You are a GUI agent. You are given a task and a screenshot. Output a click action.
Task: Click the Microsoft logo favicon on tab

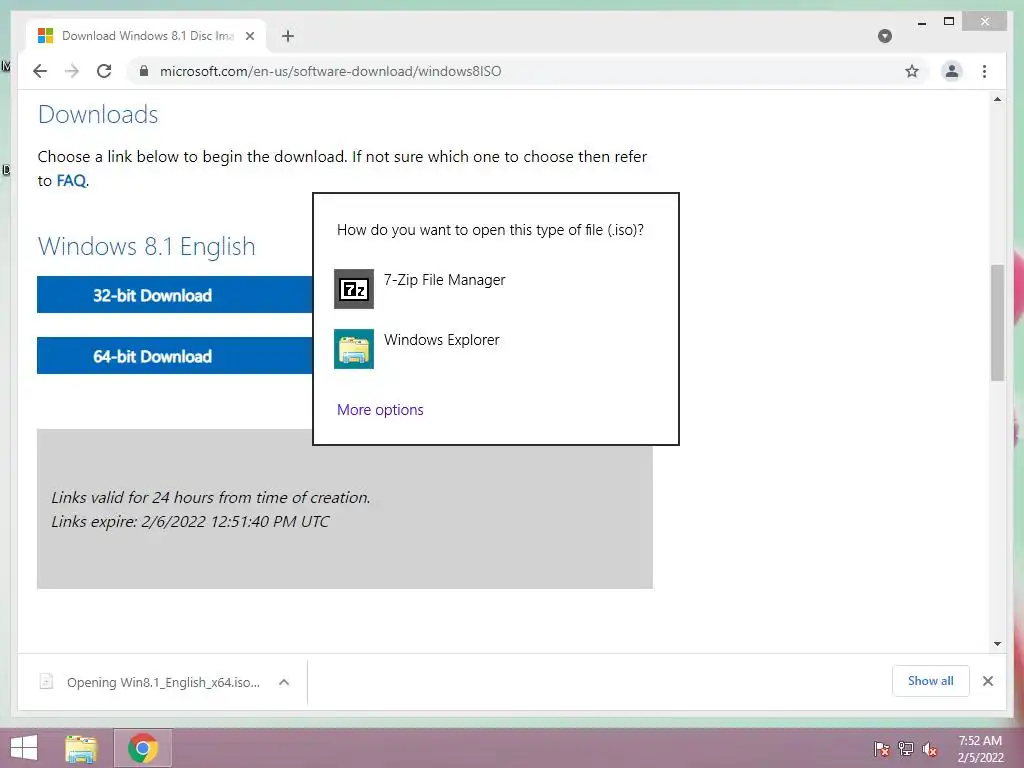(45, 36)
